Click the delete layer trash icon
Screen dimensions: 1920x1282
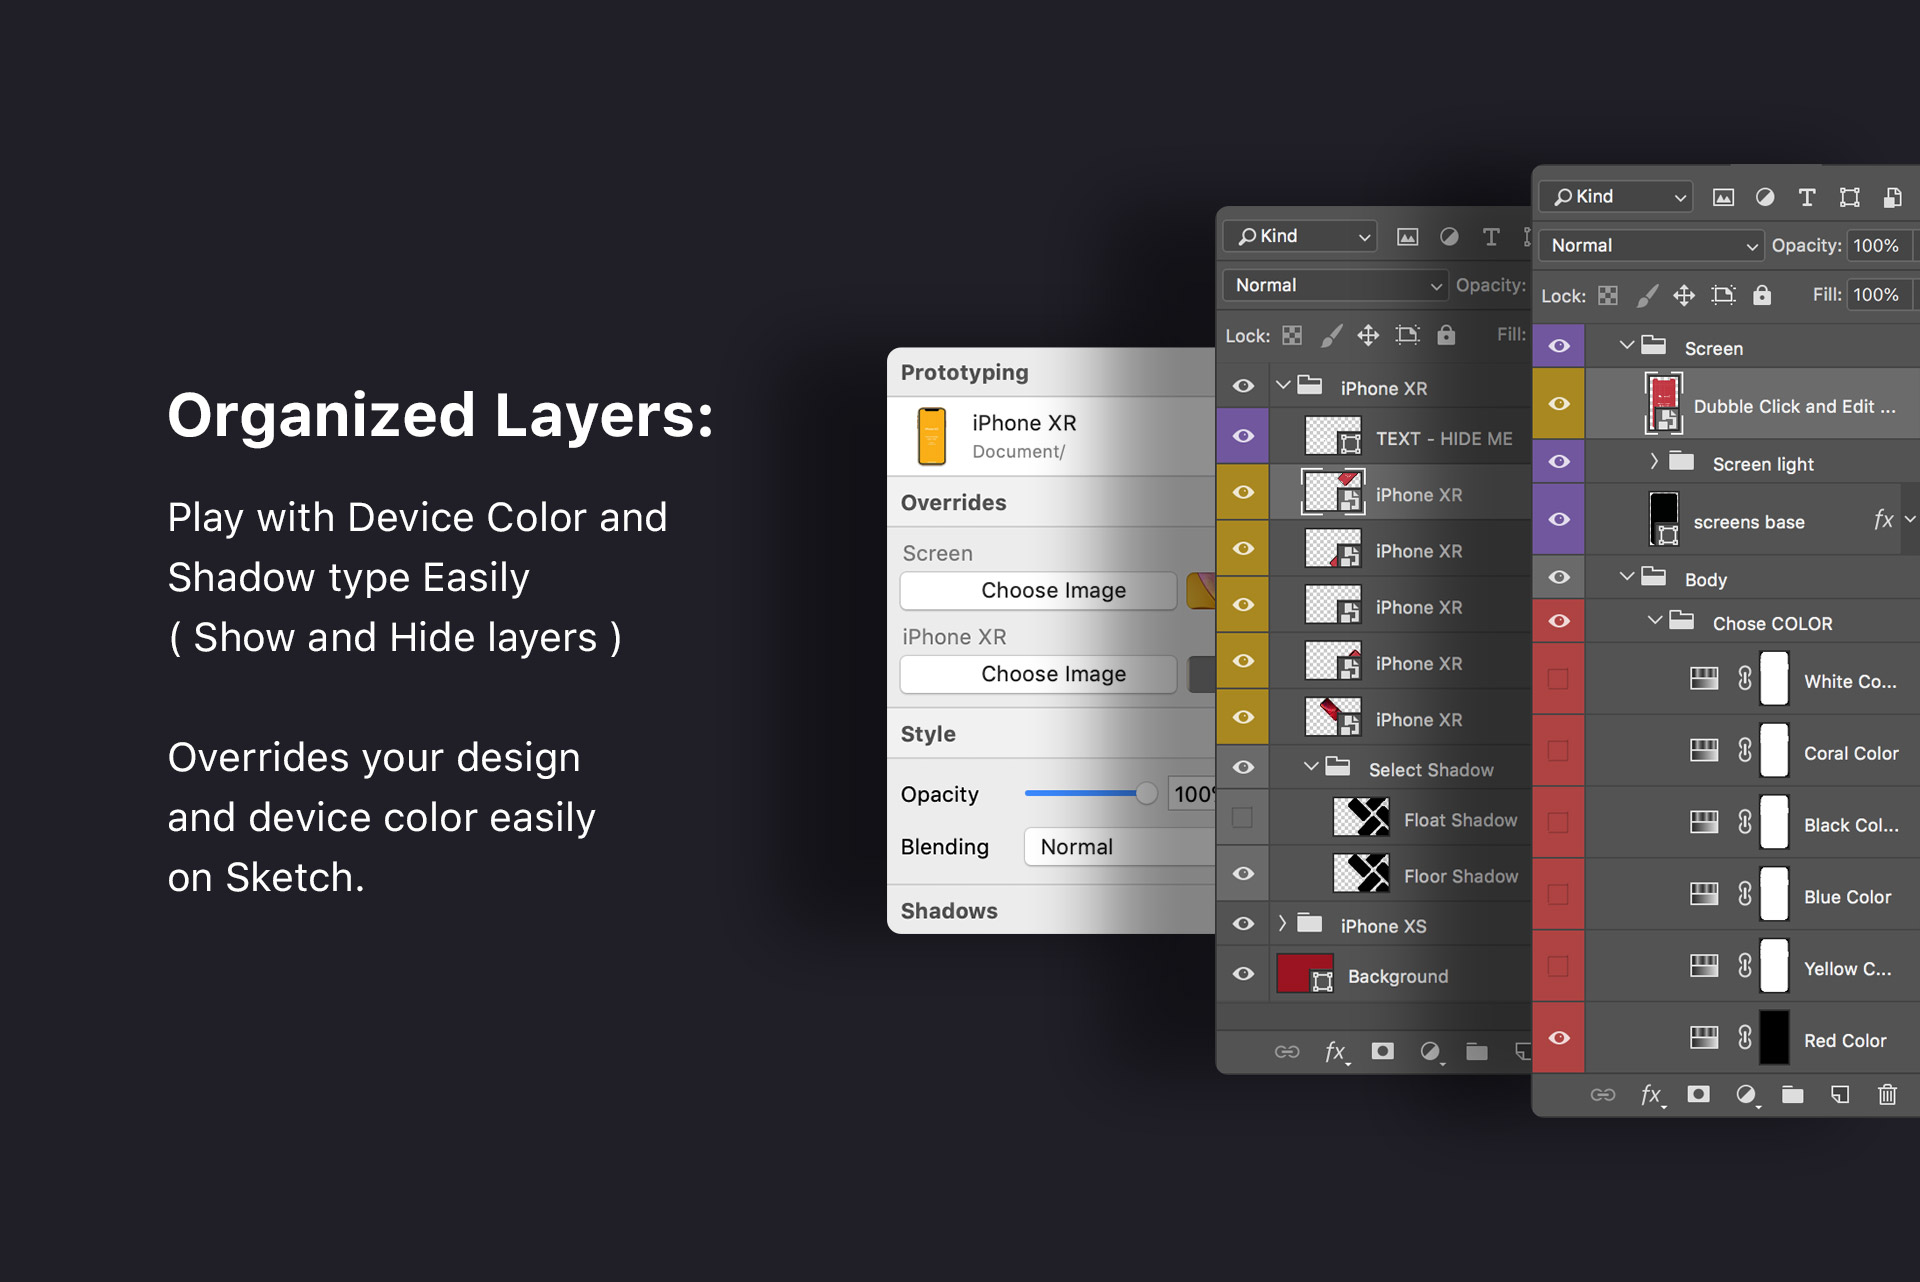1886,1094
